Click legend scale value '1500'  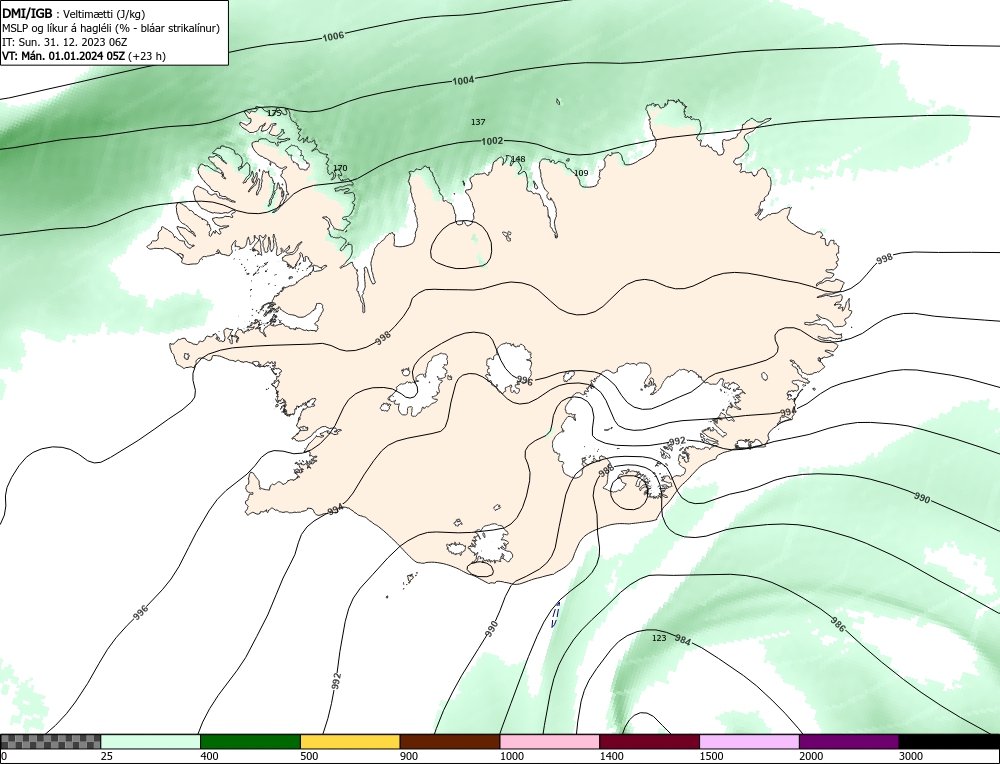(711, 756)
